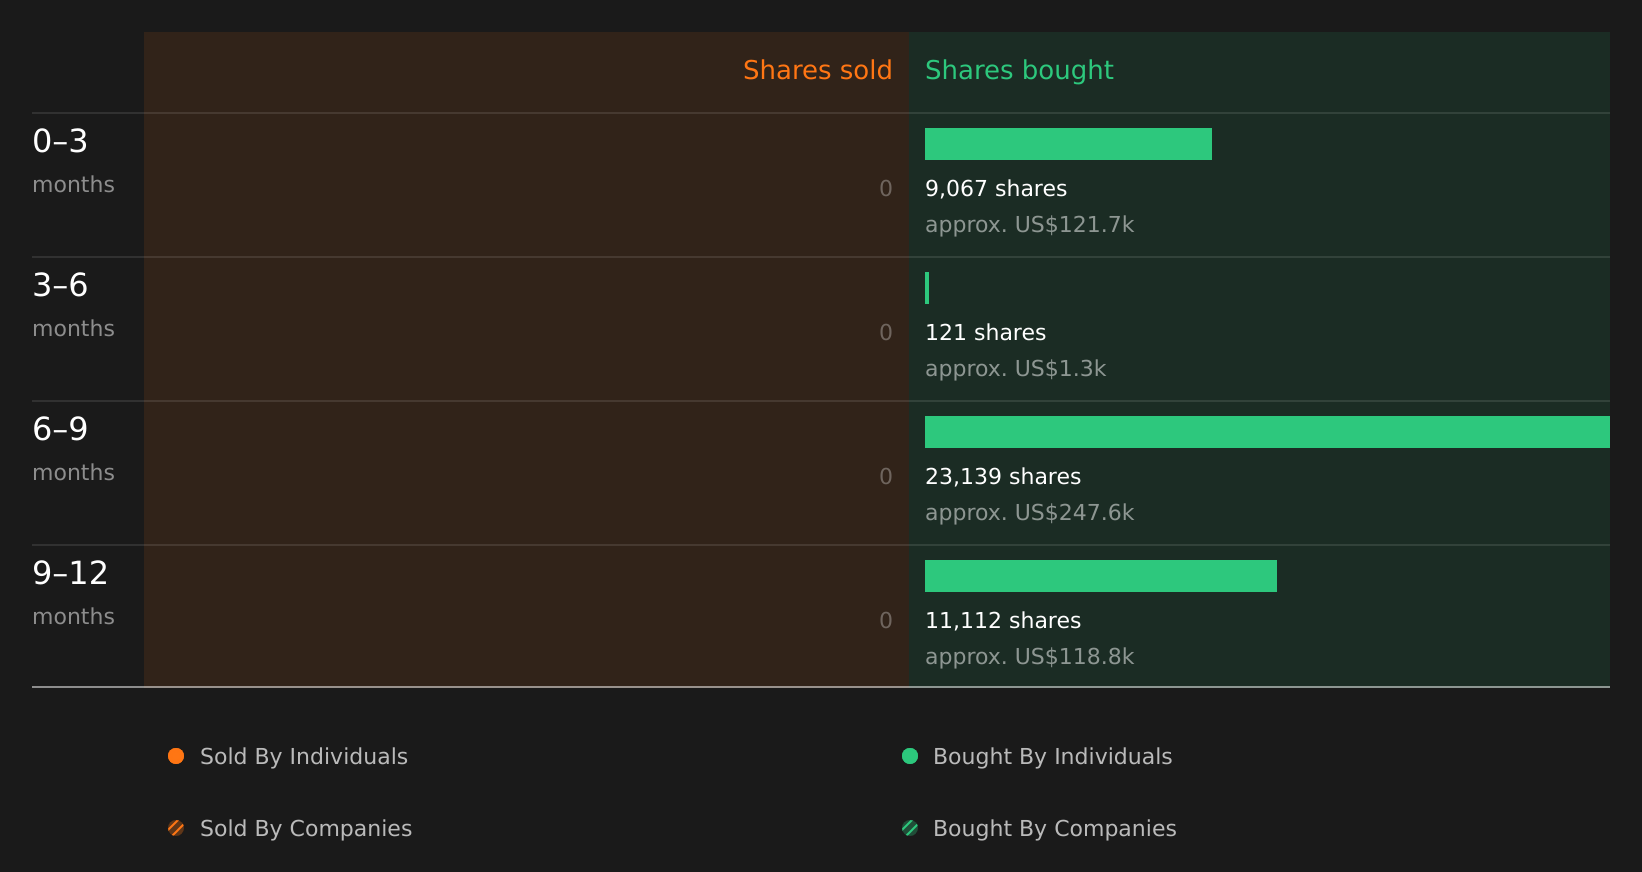Click the 3–6 months row label

[x=73, y=305]
